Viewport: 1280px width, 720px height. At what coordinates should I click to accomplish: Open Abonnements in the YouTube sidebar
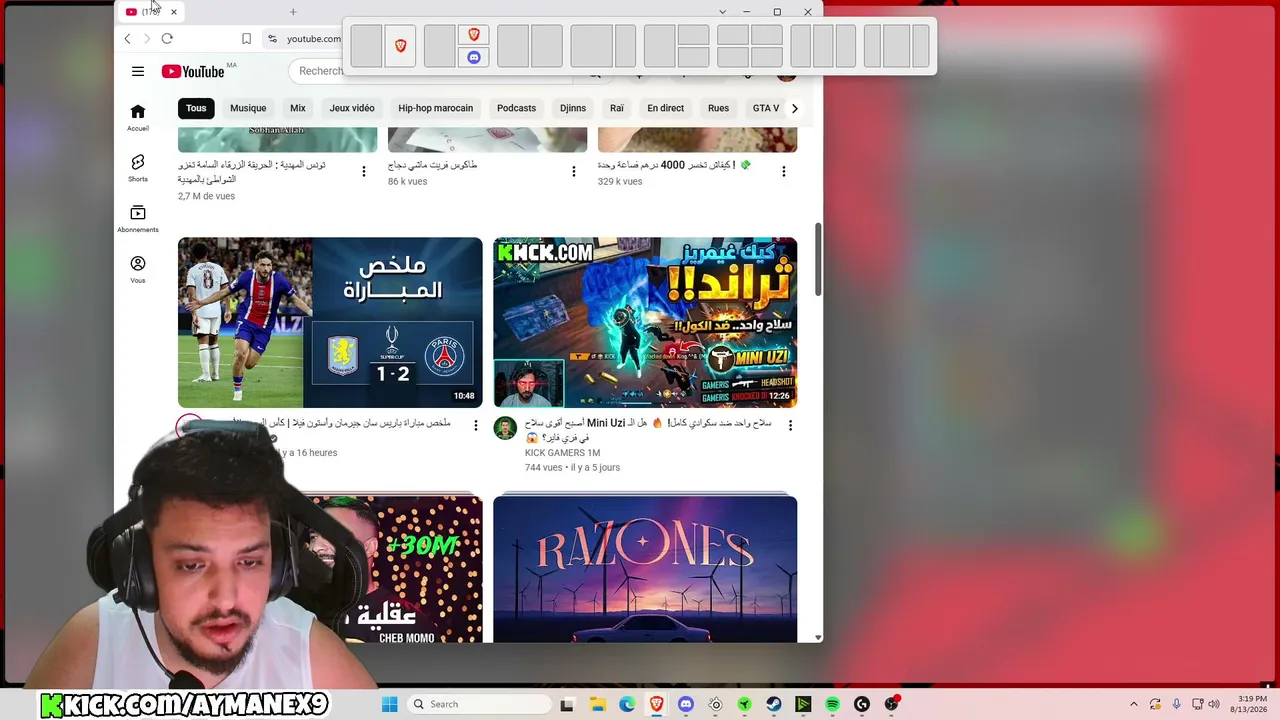click(x=138, y=219)
